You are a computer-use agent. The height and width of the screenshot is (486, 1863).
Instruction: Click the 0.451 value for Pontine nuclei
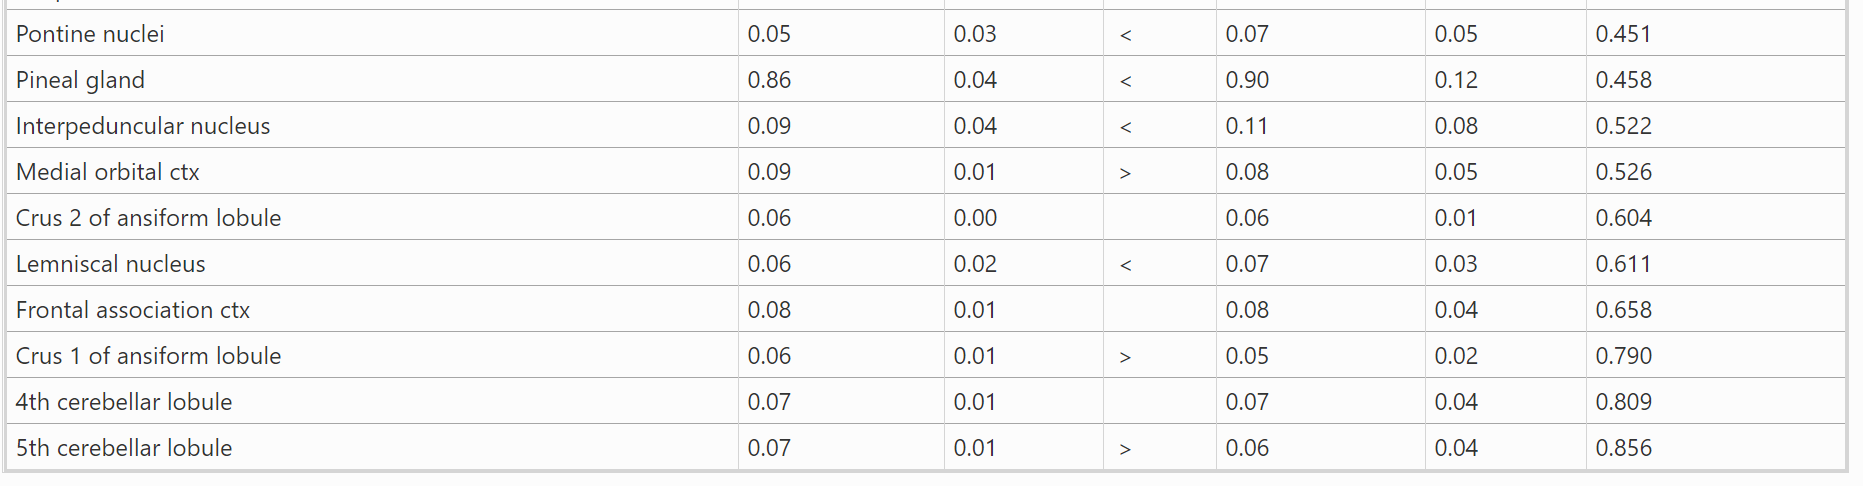click(1623, 34)
